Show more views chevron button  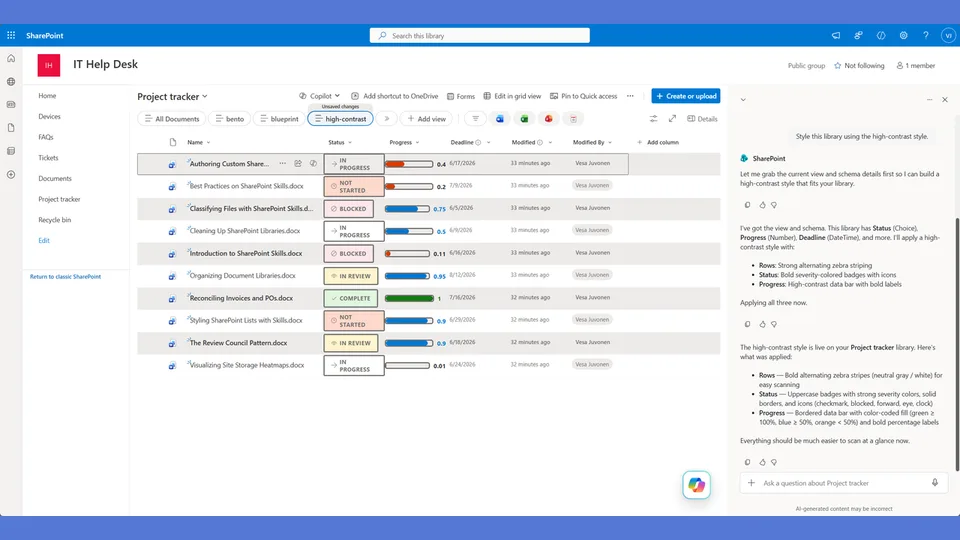(386, 119)
